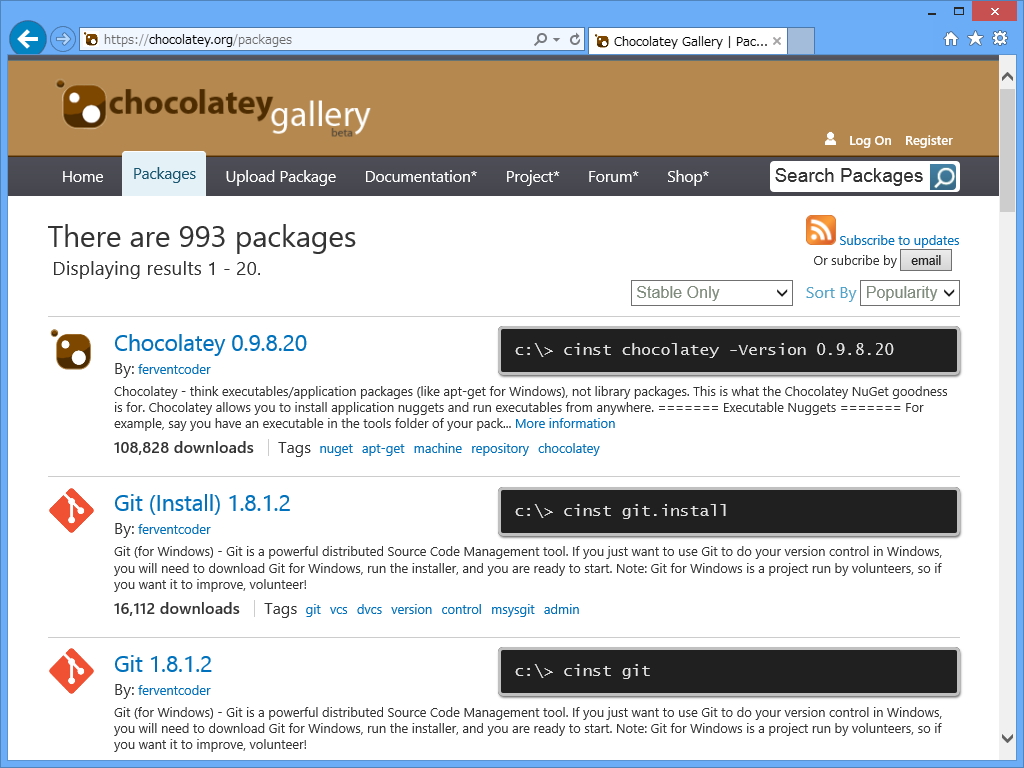The height and width of the screenshot is (768, 1024).
Task: Click the orange RSS feed icon
Action: (x=820, y=230)
